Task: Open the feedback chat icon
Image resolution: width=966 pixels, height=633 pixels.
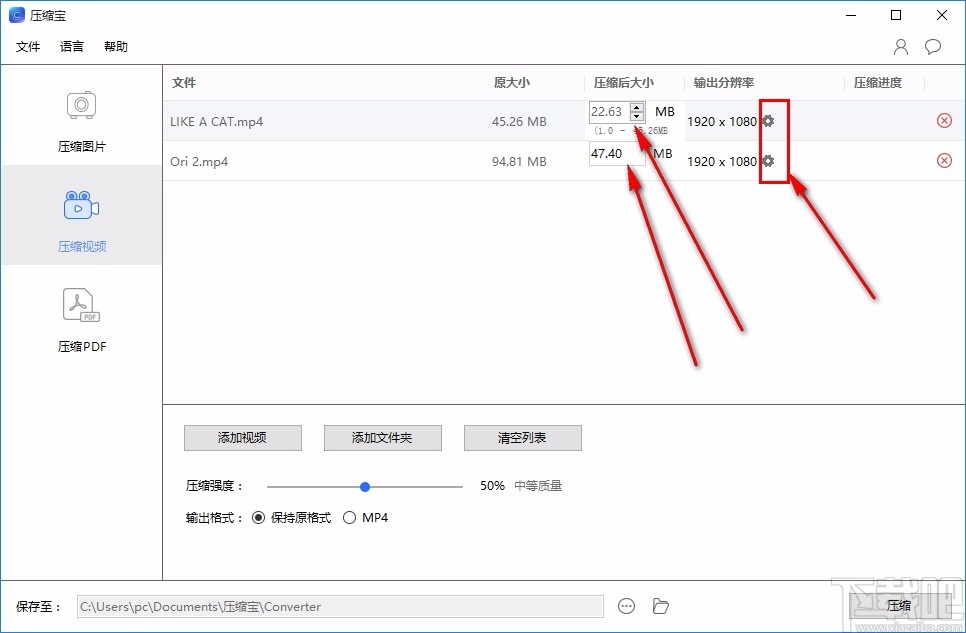Action: [x=933, y=46]
